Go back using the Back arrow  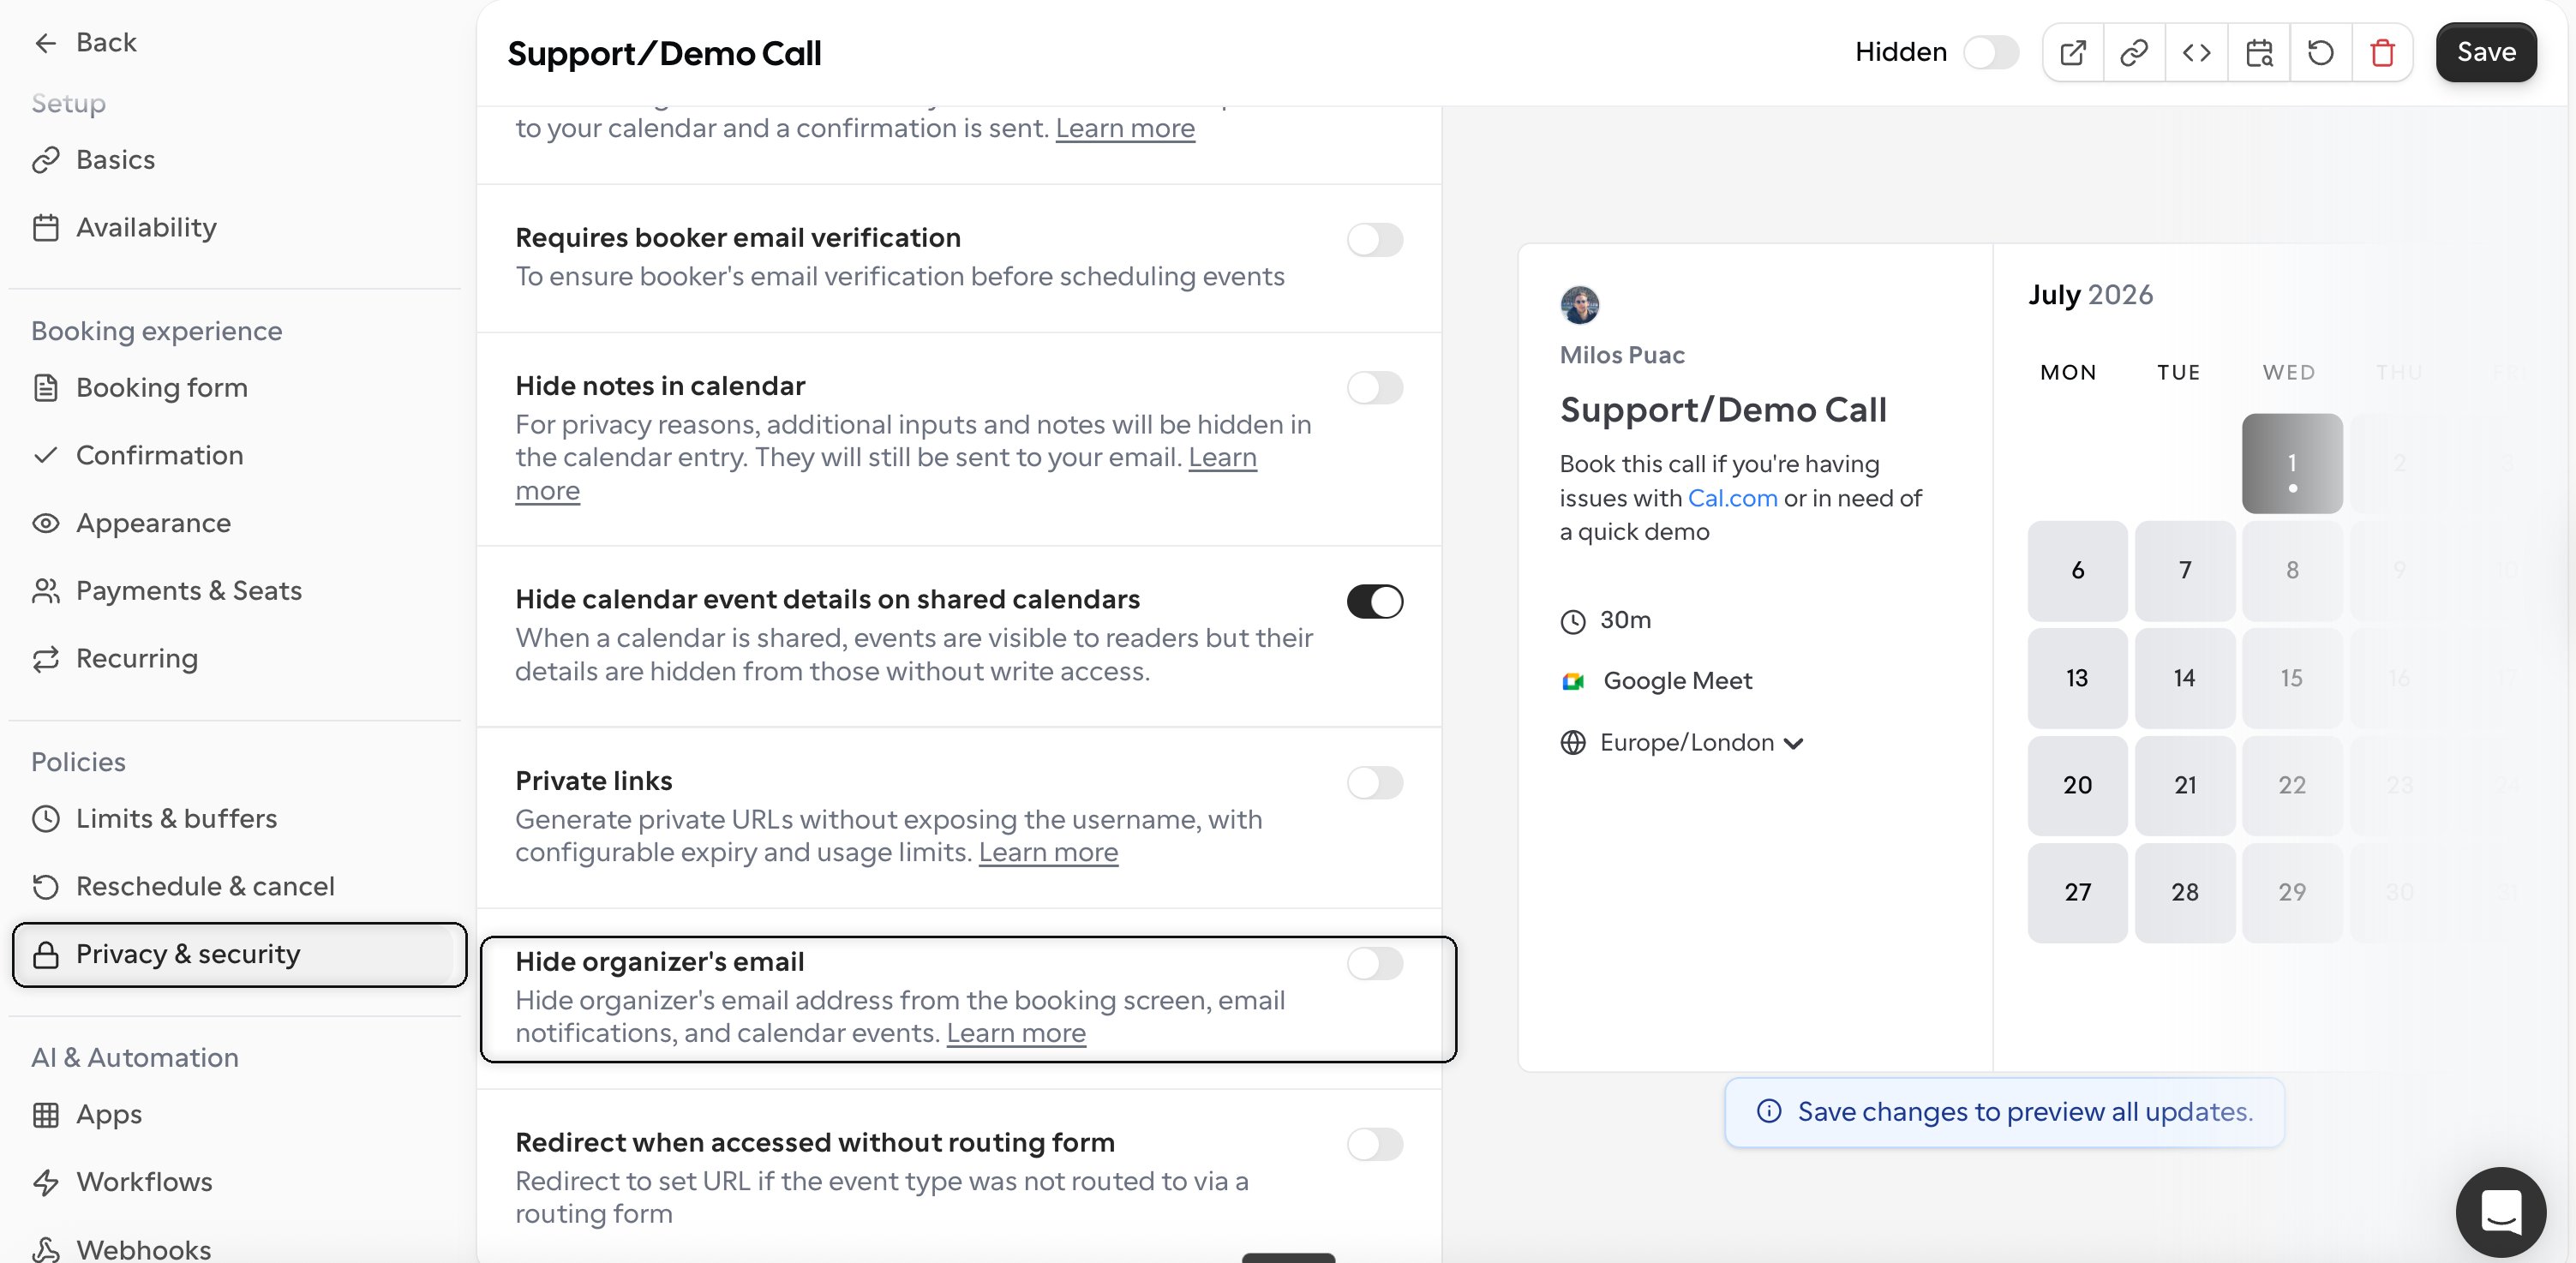(85, 42)
